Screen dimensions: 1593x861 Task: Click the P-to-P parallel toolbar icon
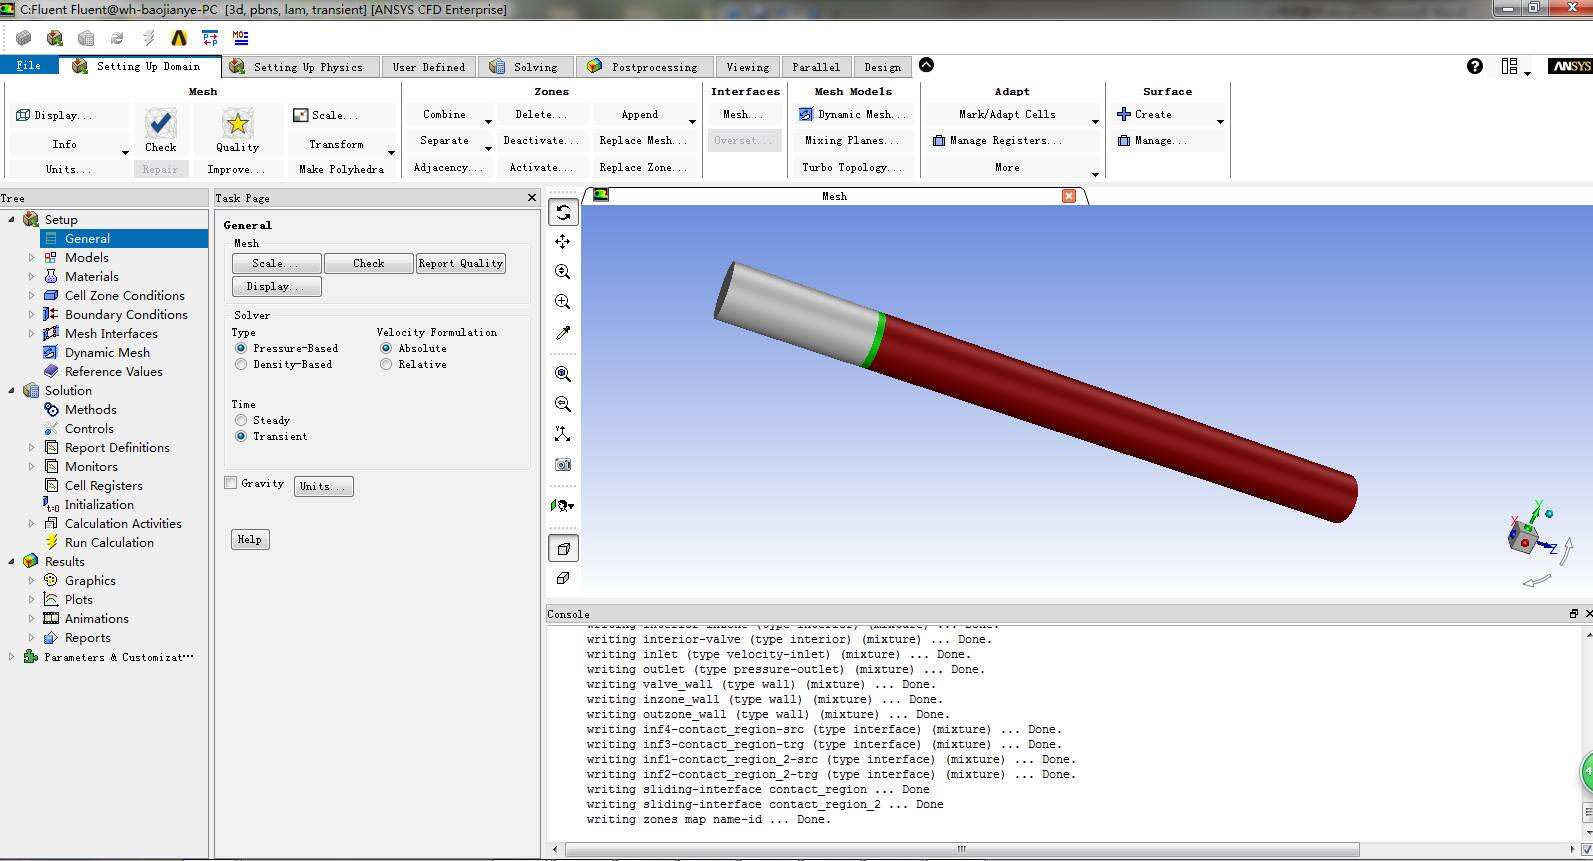[210, 38]
